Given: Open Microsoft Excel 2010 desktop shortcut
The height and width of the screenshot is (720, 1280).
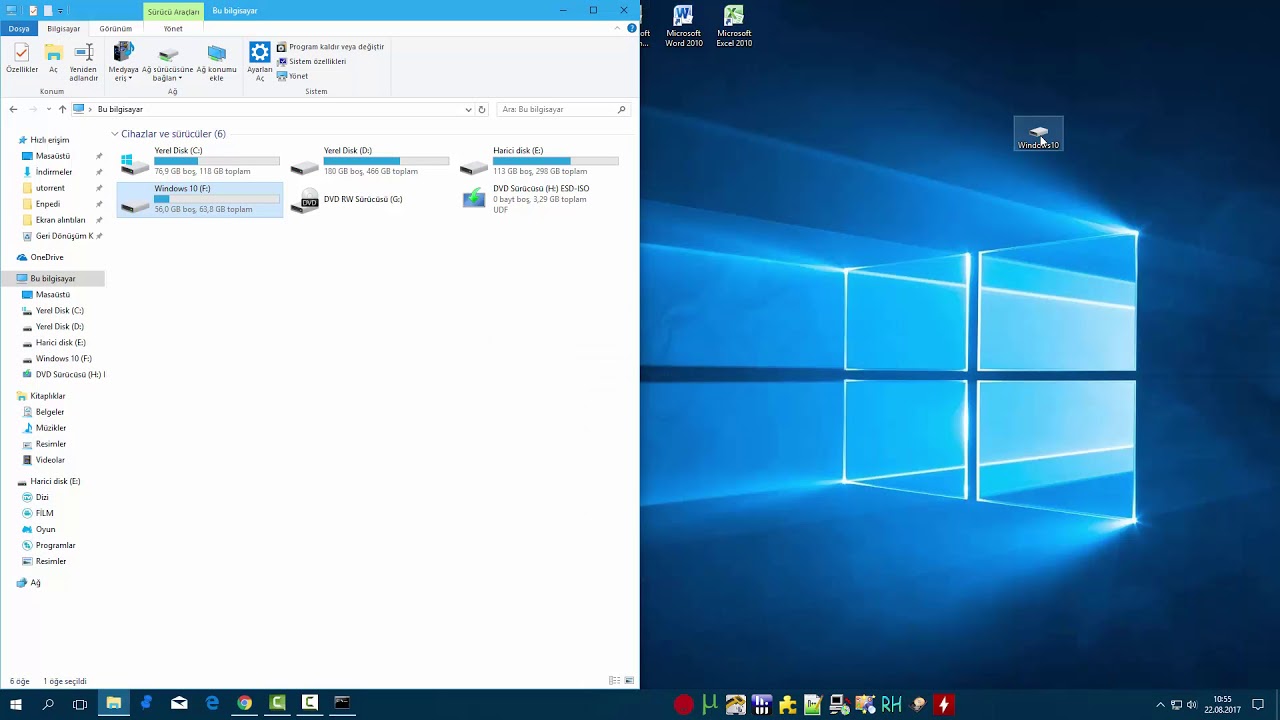Looking at the screenshot, I should pyautogui.click(x=734, y=26).
